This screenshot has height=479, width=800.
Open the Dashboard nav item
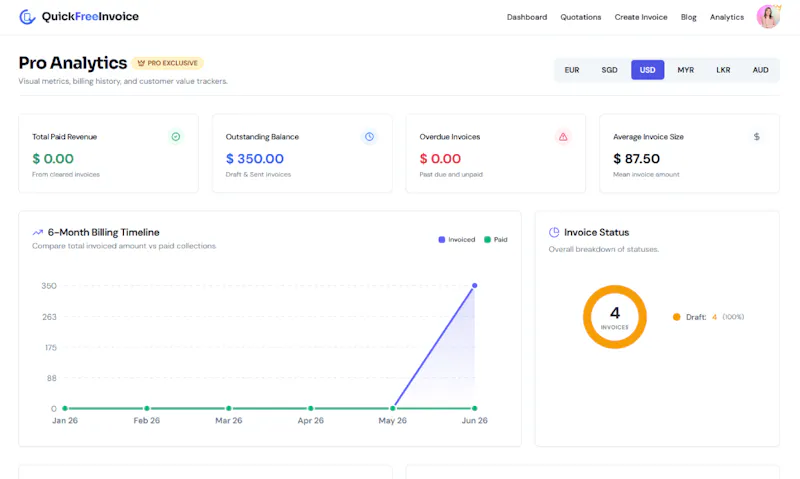527,17
